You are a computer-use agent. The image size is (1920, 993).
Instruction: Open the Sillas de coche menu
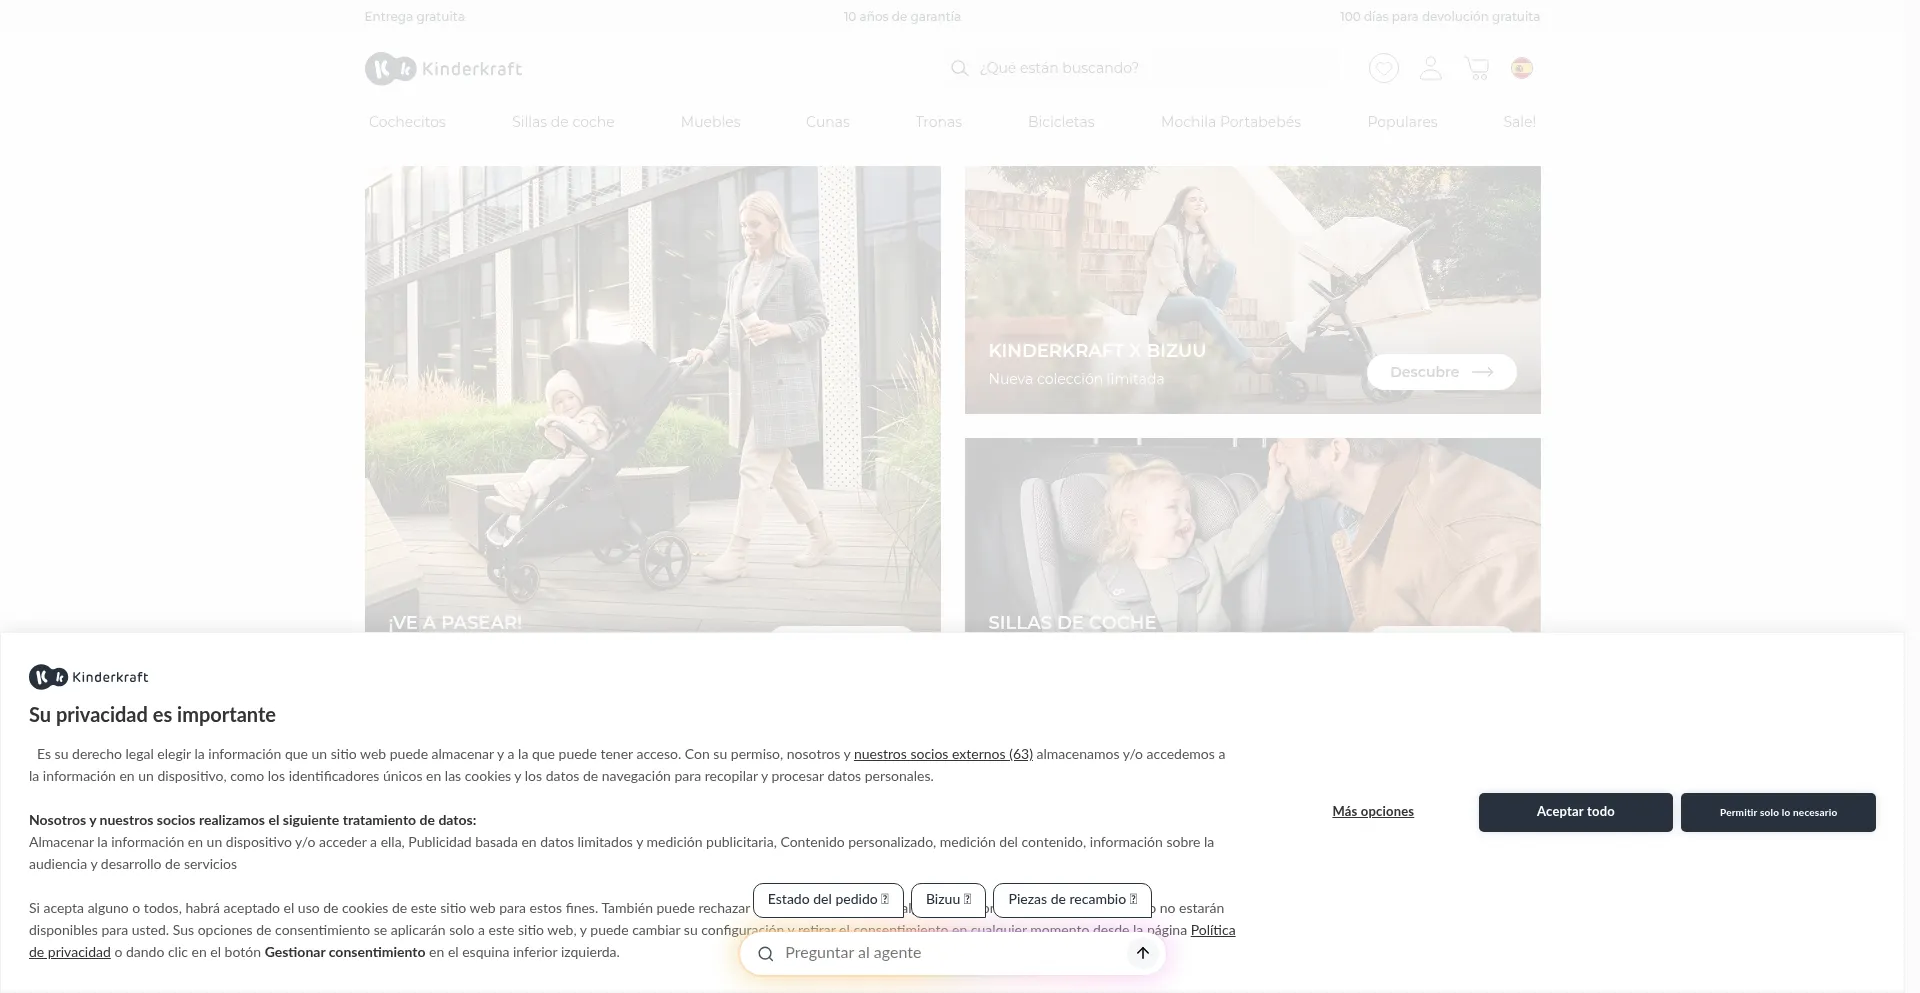click(563, 122)
